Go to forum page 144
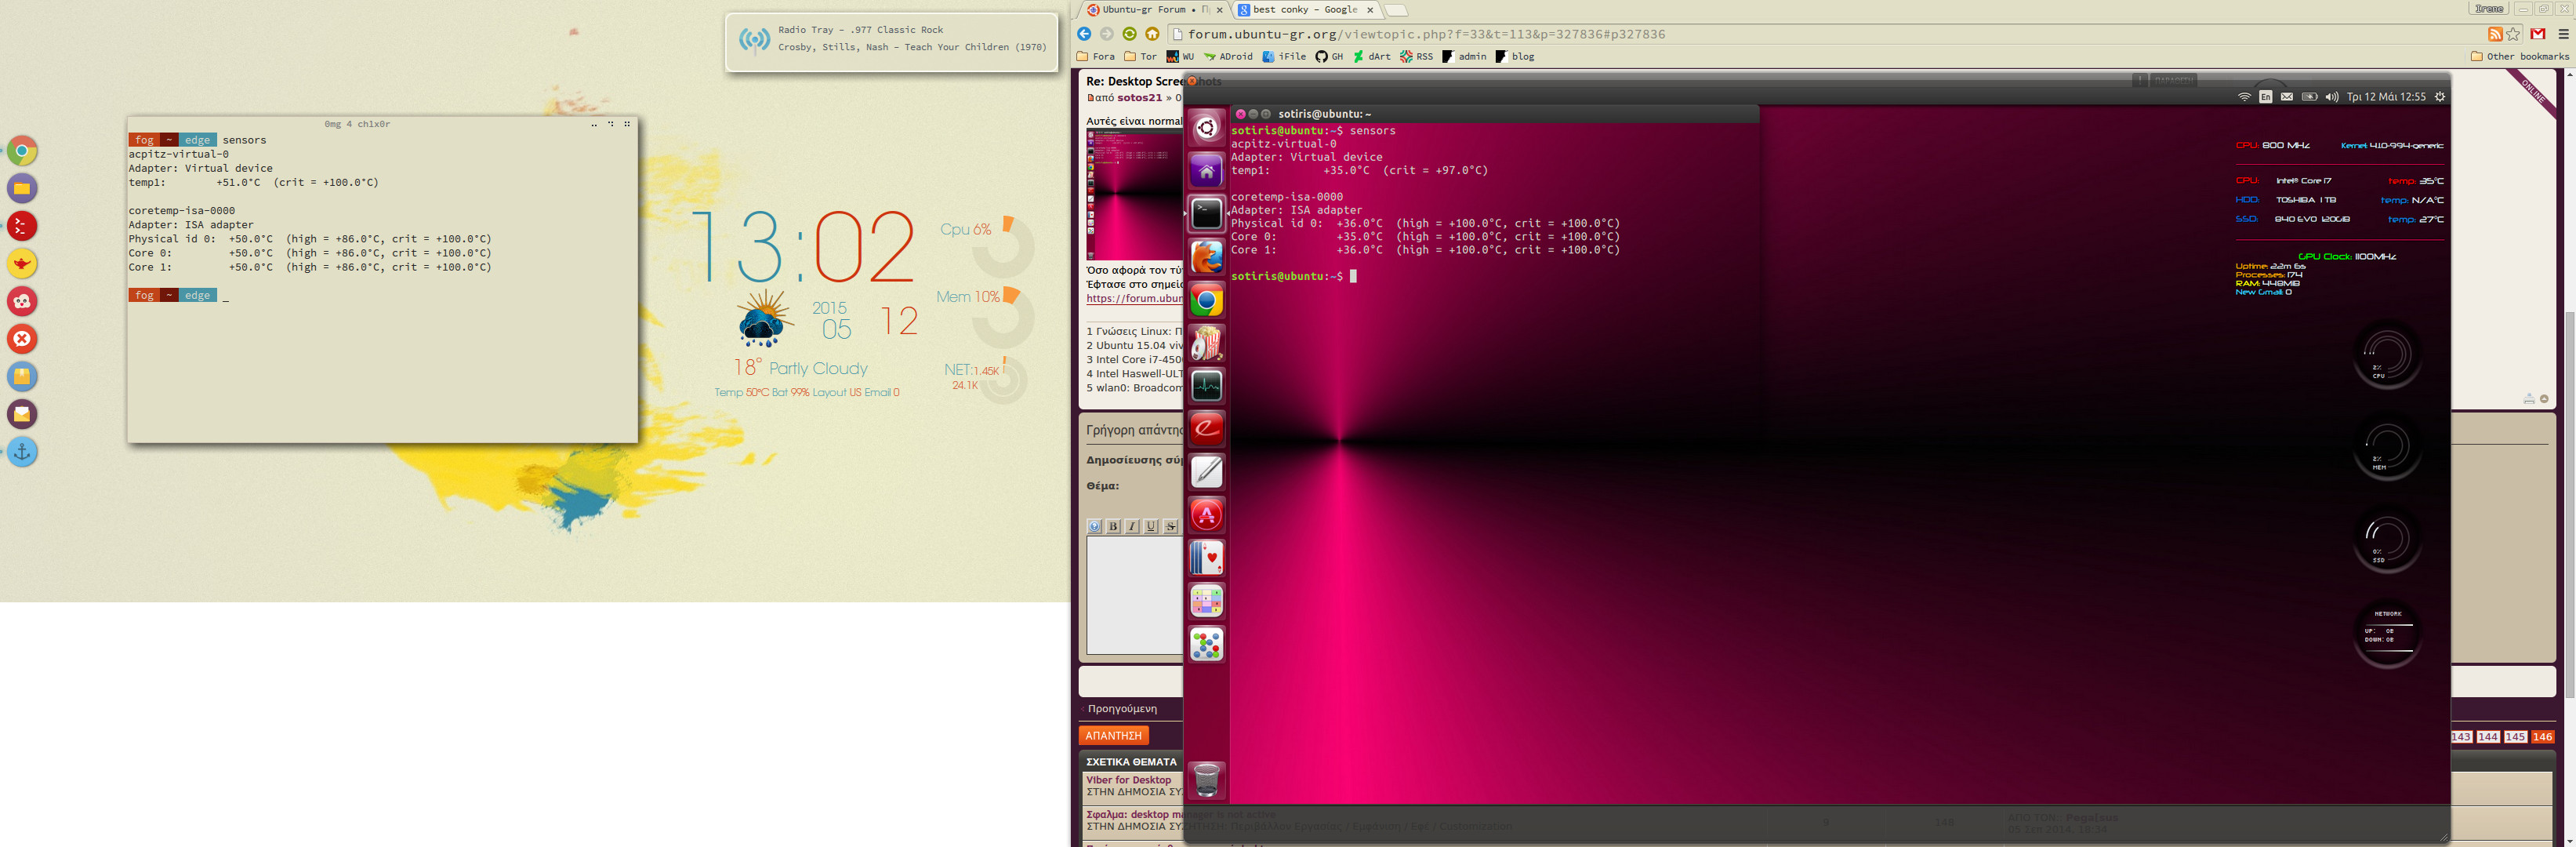The width and height of the screenshot is (2576, 847). [x=2488, y=737]
